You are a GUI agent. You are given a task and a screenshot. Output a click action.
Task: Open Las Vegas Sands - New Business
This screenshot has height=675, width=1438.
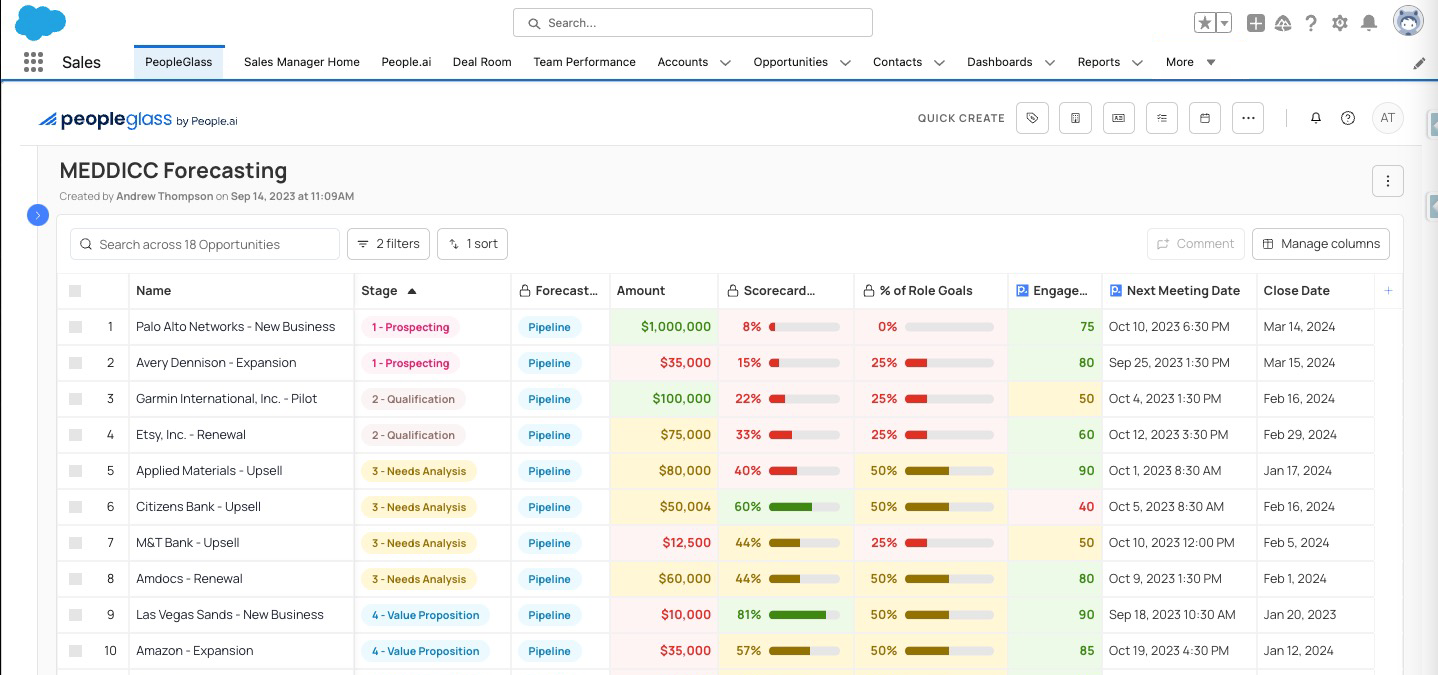(x=230, y=615)
